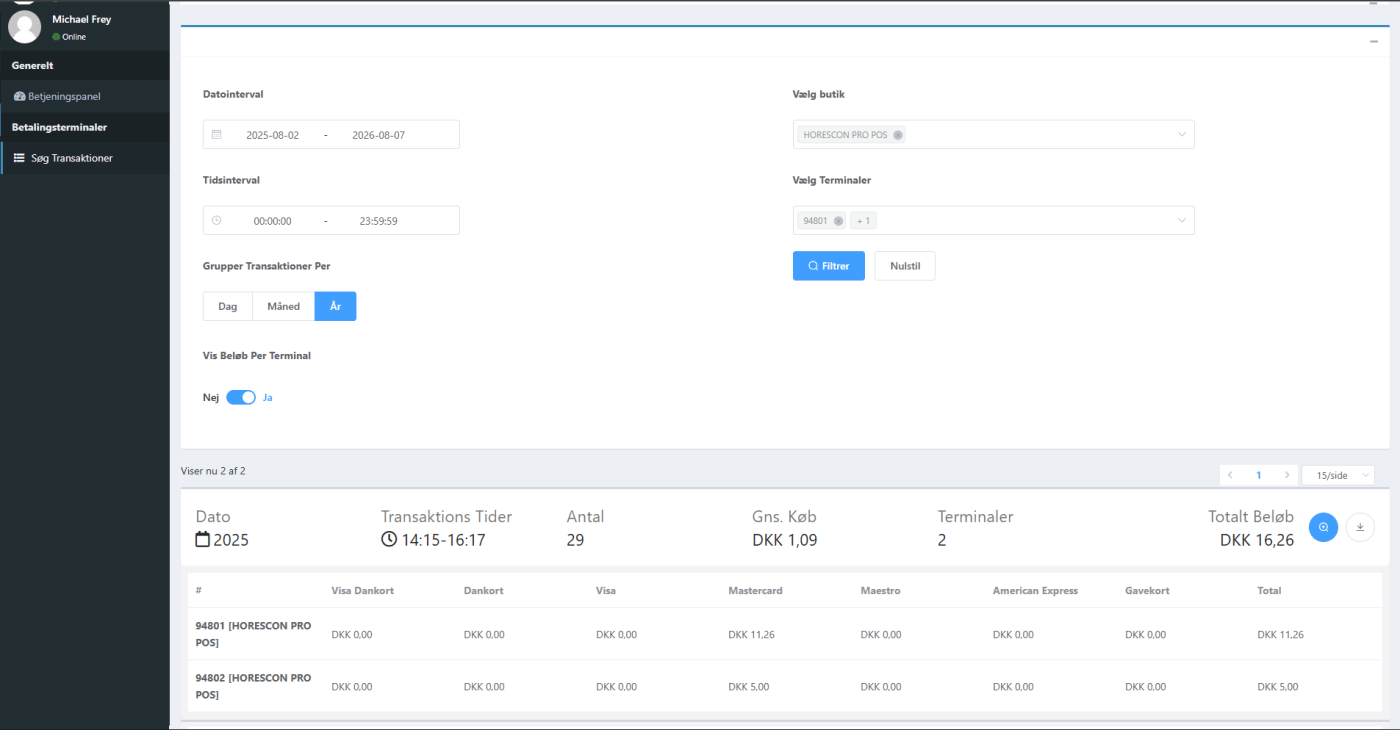Click the Filtrer button
Screen dimensions: 1400x730
(829, 266)
